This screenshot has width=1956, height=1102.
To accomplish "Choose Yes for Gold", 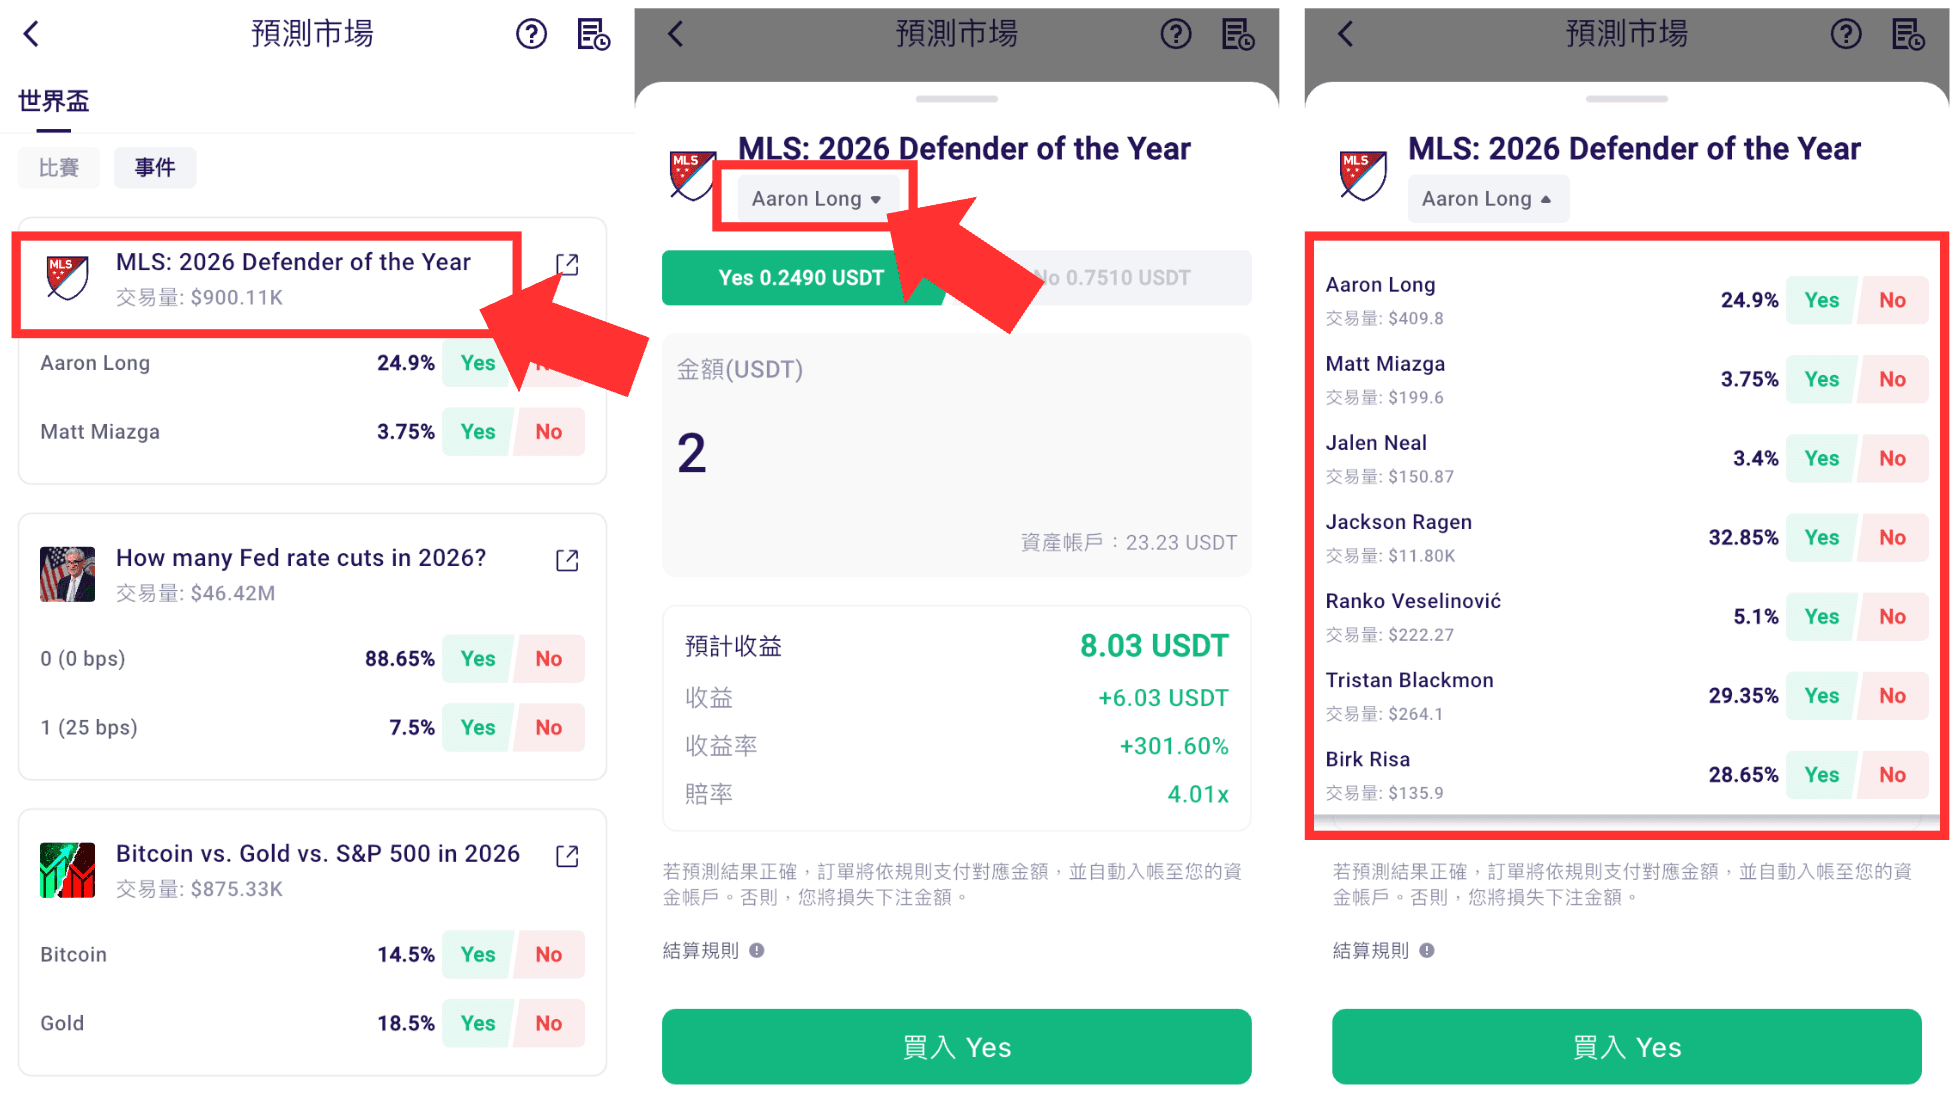I will pos(478,1024).
